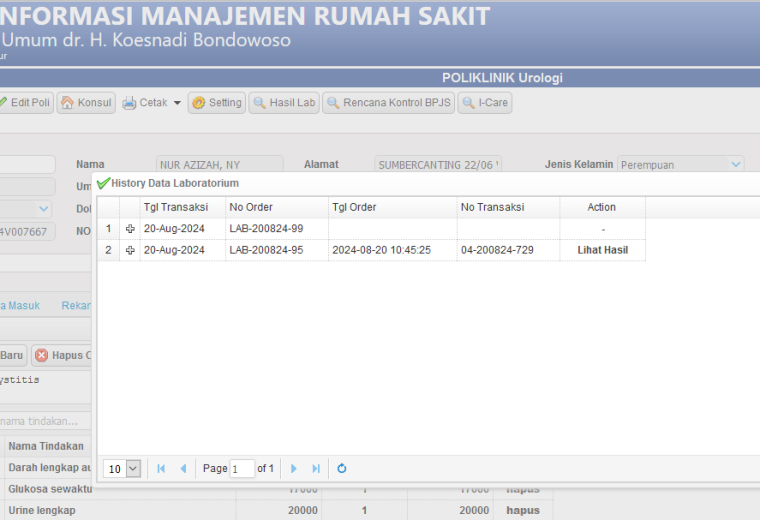Screen dimensions: 760x520
Task: Expand row 1 order LAB-200824-99
Action: [130, 229]
